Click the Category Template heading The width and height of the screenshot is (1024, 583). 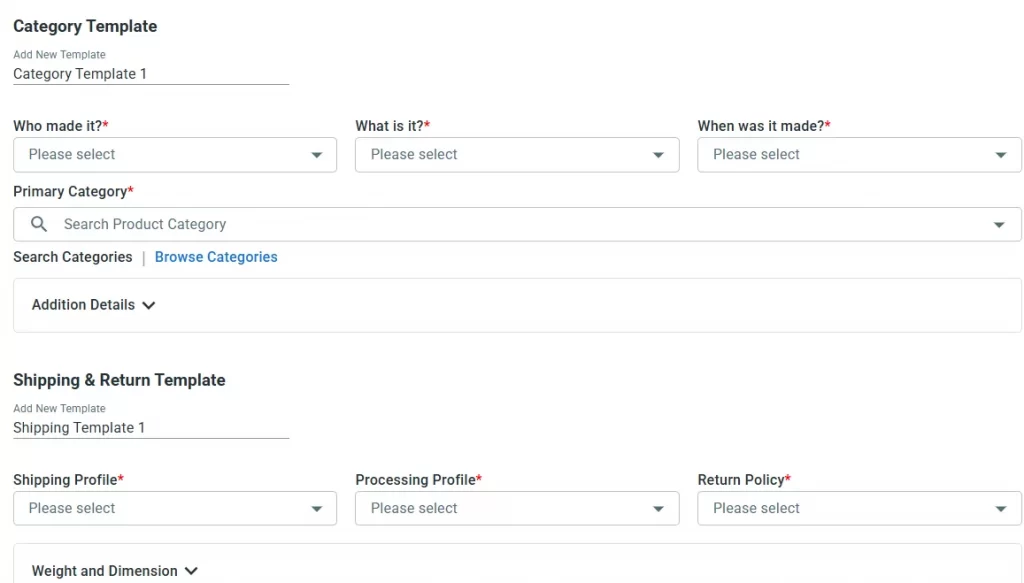tap(85, 26)
